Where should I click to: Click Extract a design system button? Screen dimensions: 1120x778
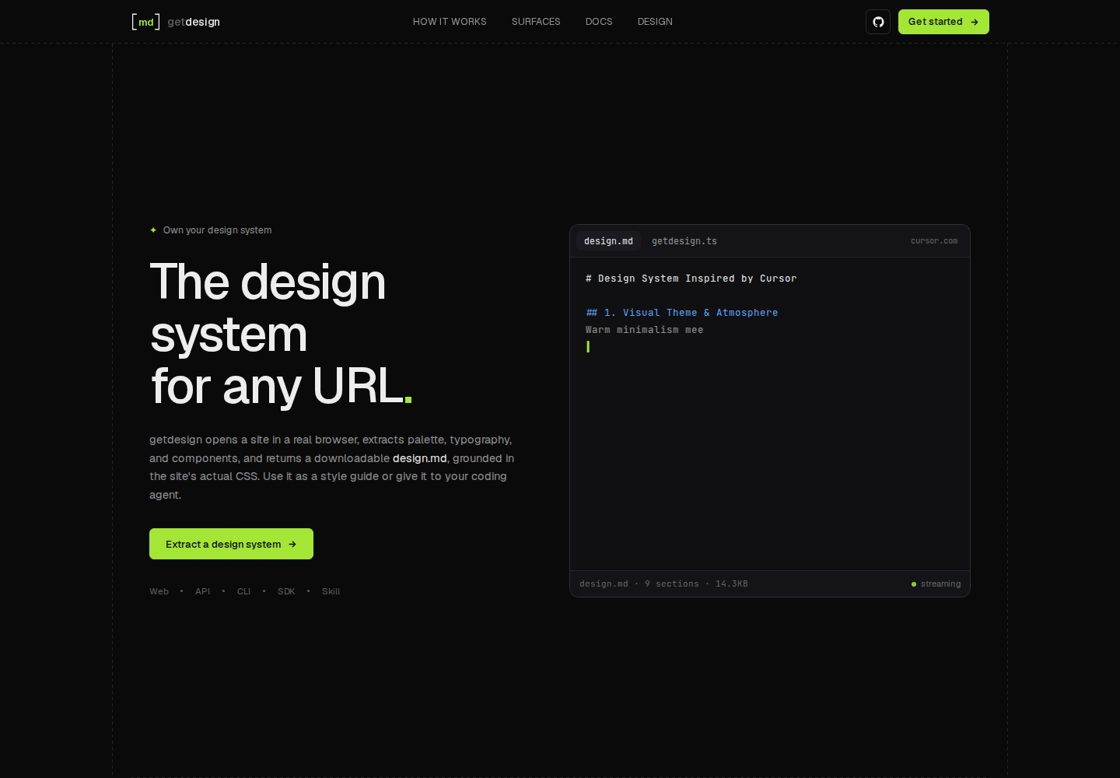(x=231, y=544)
